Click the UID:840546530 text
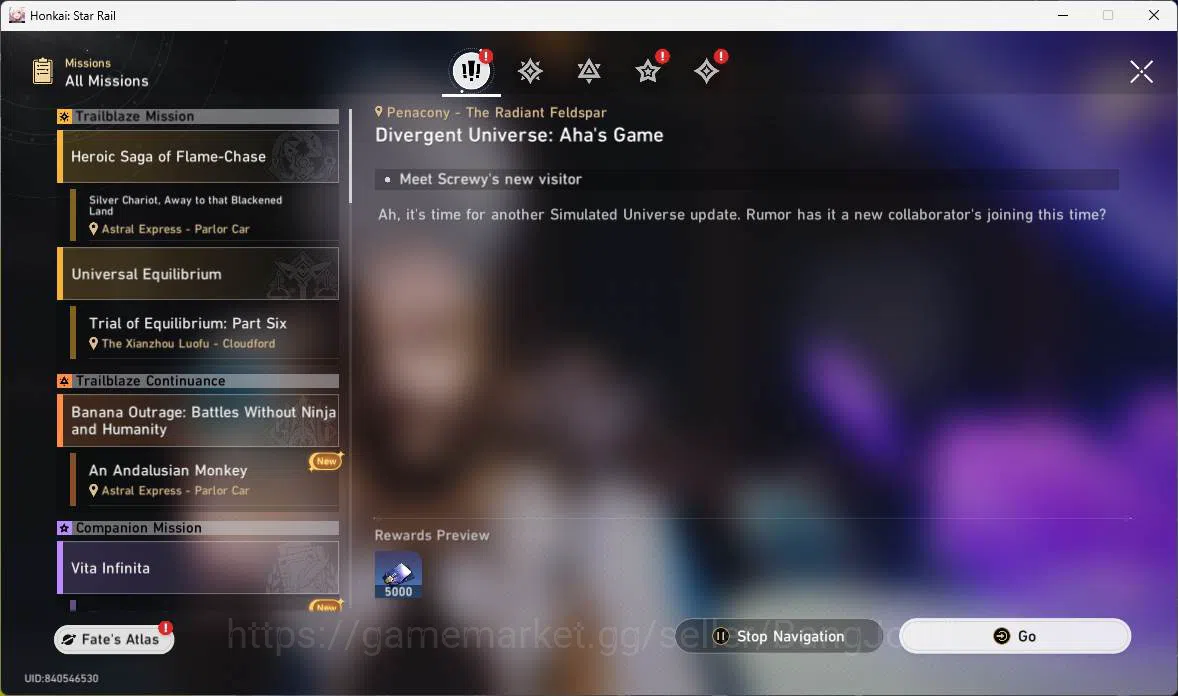The height and width of the screenshot is (696, 1178). 61,679
